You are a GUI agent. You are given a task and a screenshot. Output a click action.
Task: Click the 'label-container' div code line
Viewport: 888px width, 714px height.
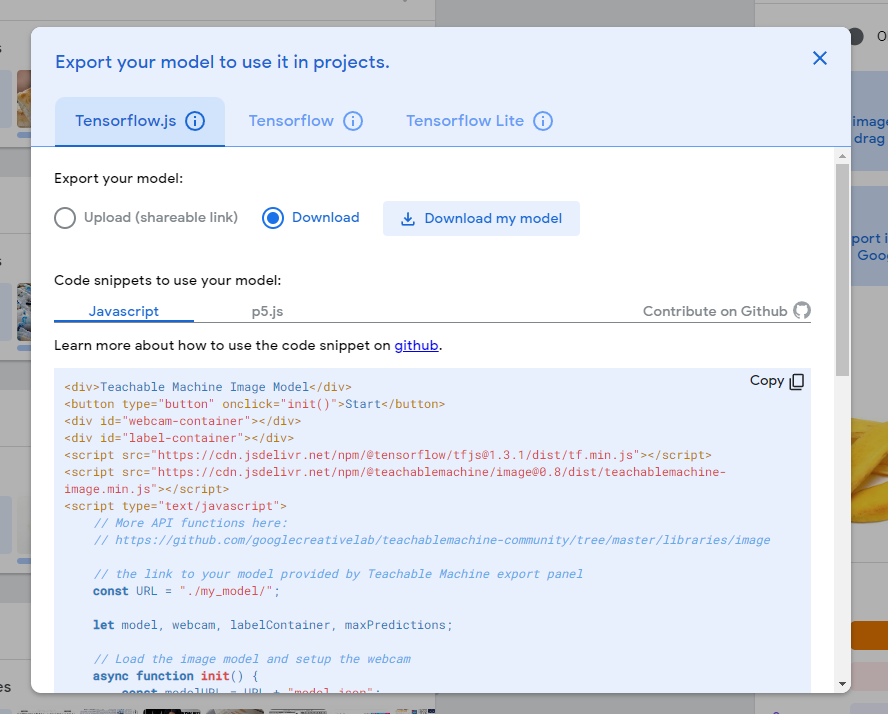tap(179, 438)
